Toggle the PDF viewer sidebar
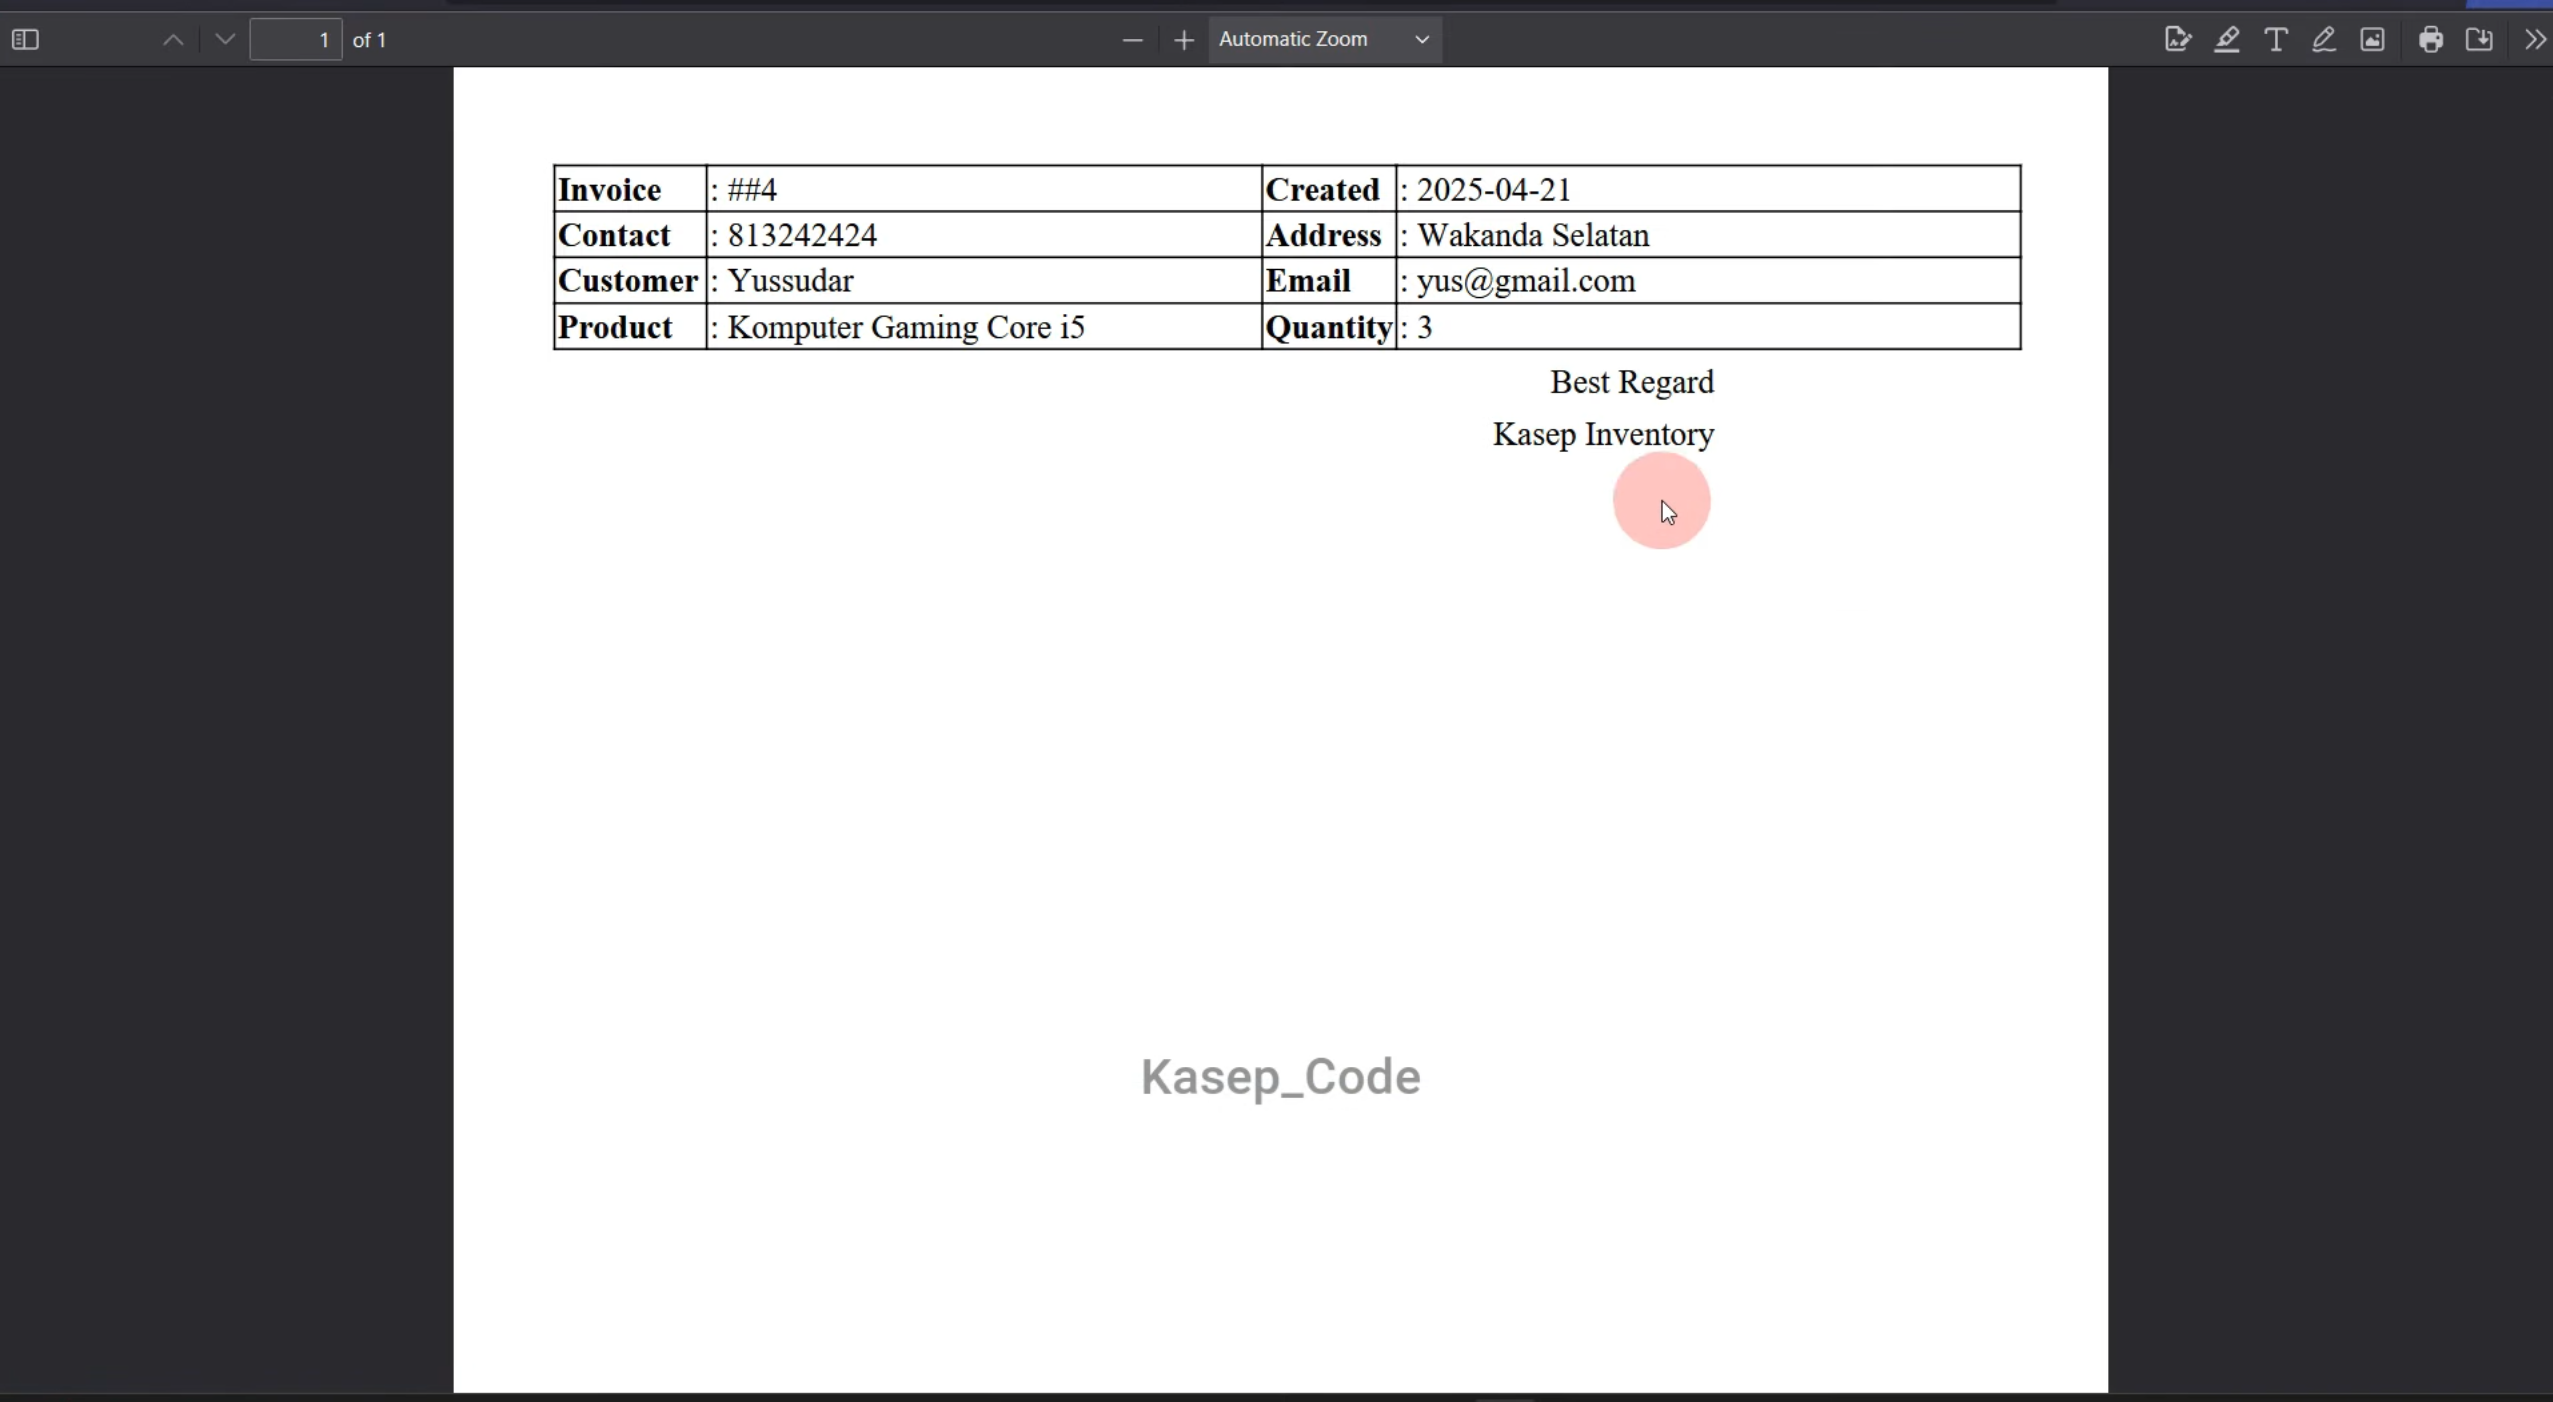 [25, 40]
